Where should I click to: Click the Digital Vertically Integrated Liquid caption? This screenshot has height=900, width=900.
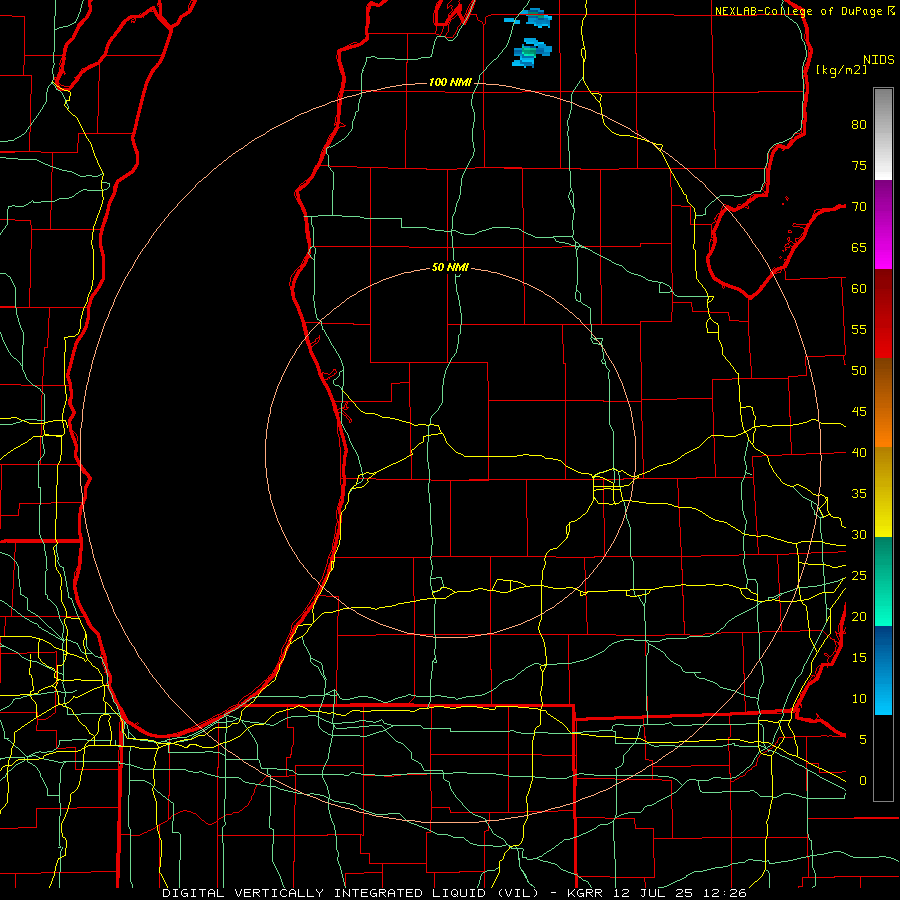pyautogui.click(x=350, y=893)
